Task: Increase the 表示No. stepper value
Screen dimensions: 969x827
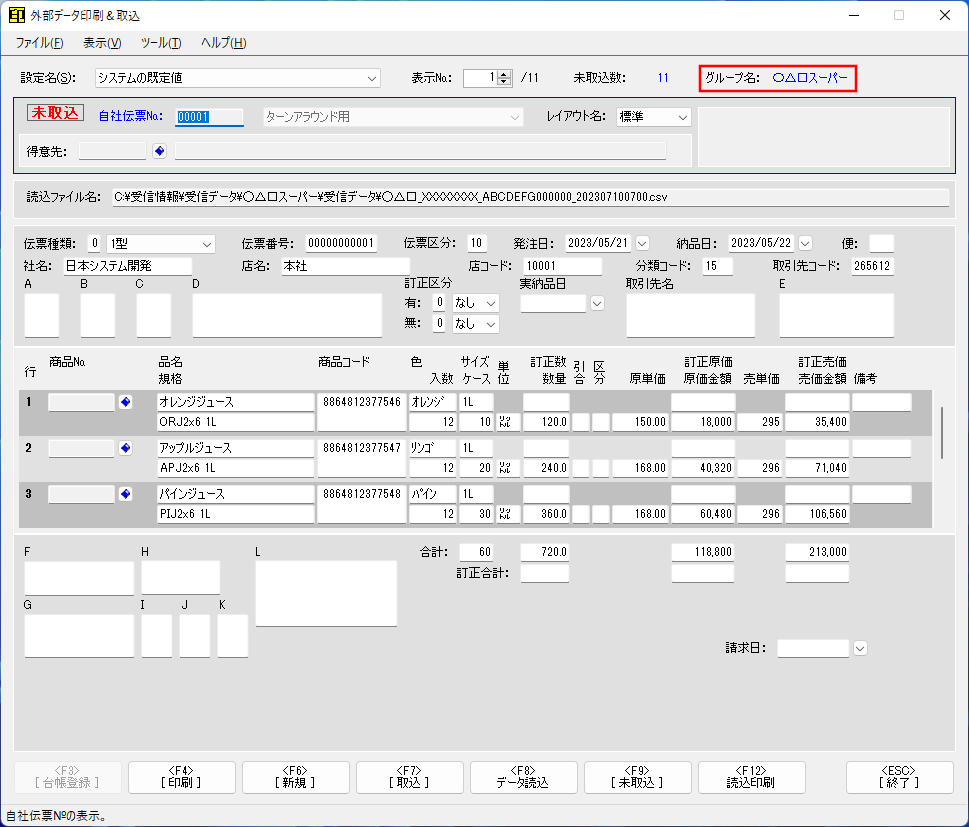Action: (504, 74)
